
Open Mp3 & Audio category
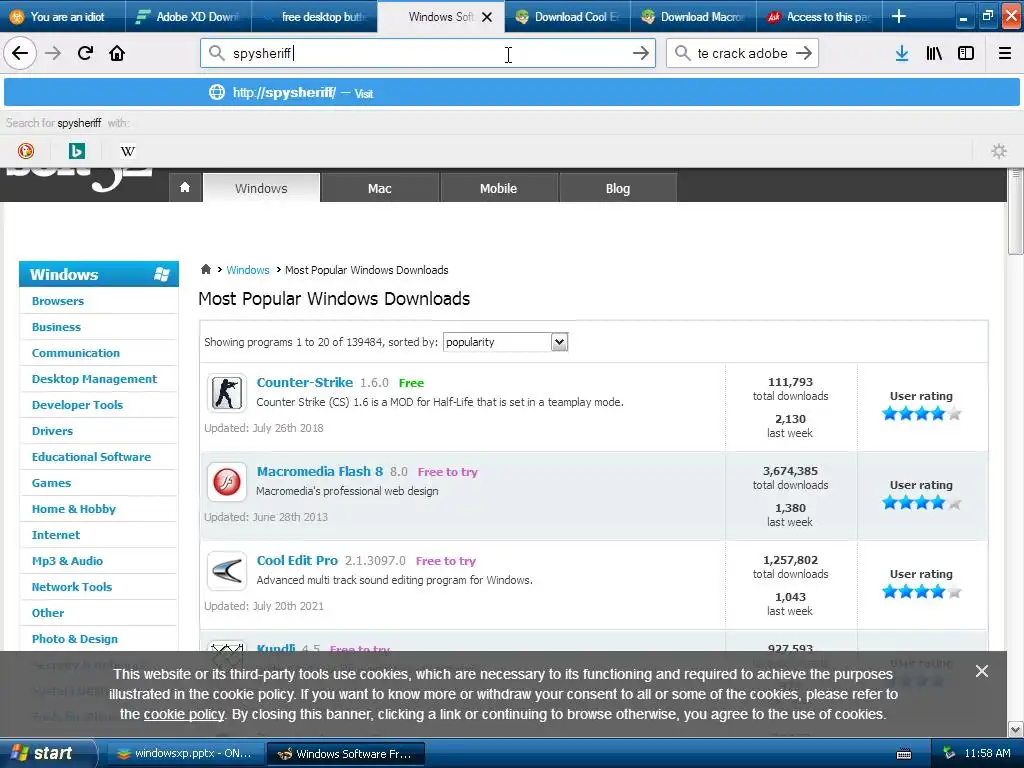(67, 561)
